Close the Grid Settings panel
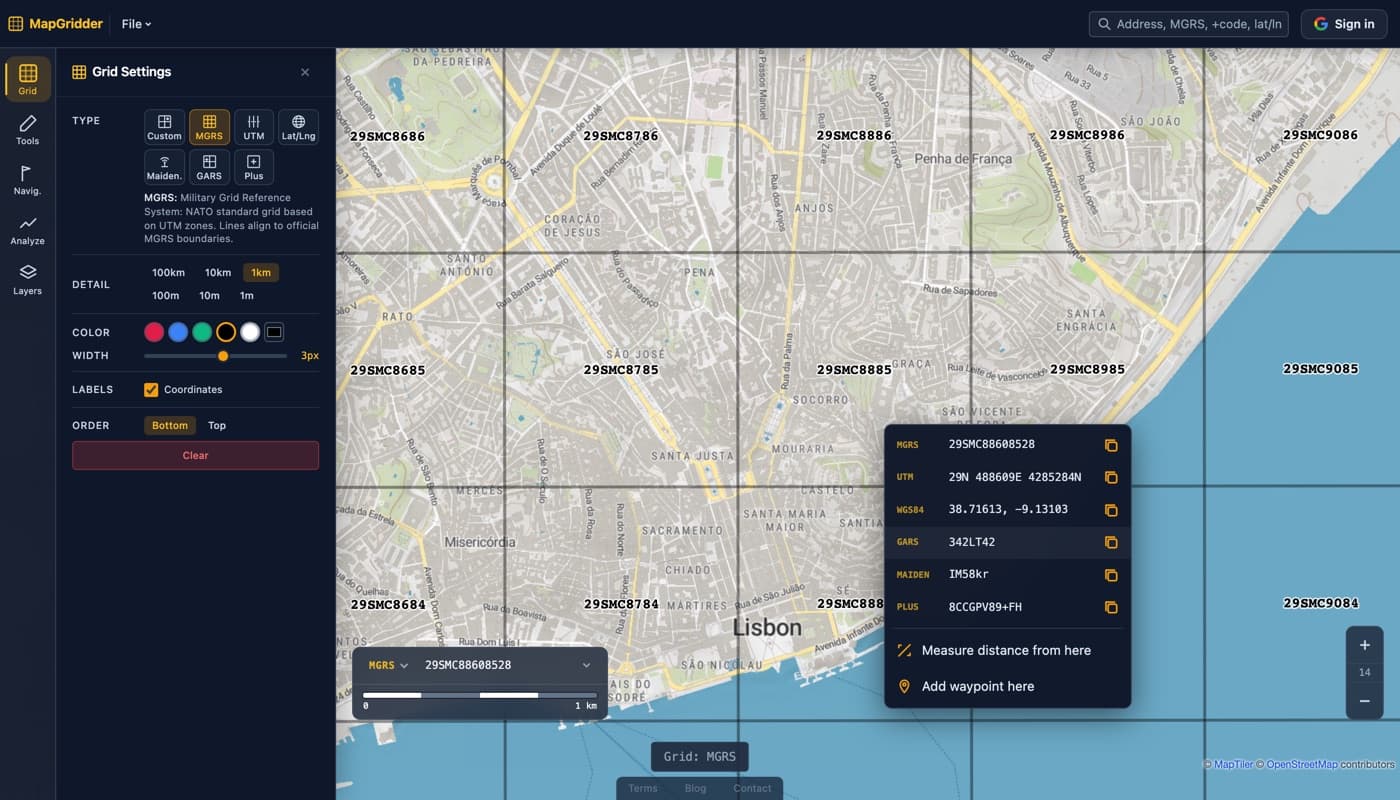This screenshot has width=1400, height=800. click(x=305, y=72)
